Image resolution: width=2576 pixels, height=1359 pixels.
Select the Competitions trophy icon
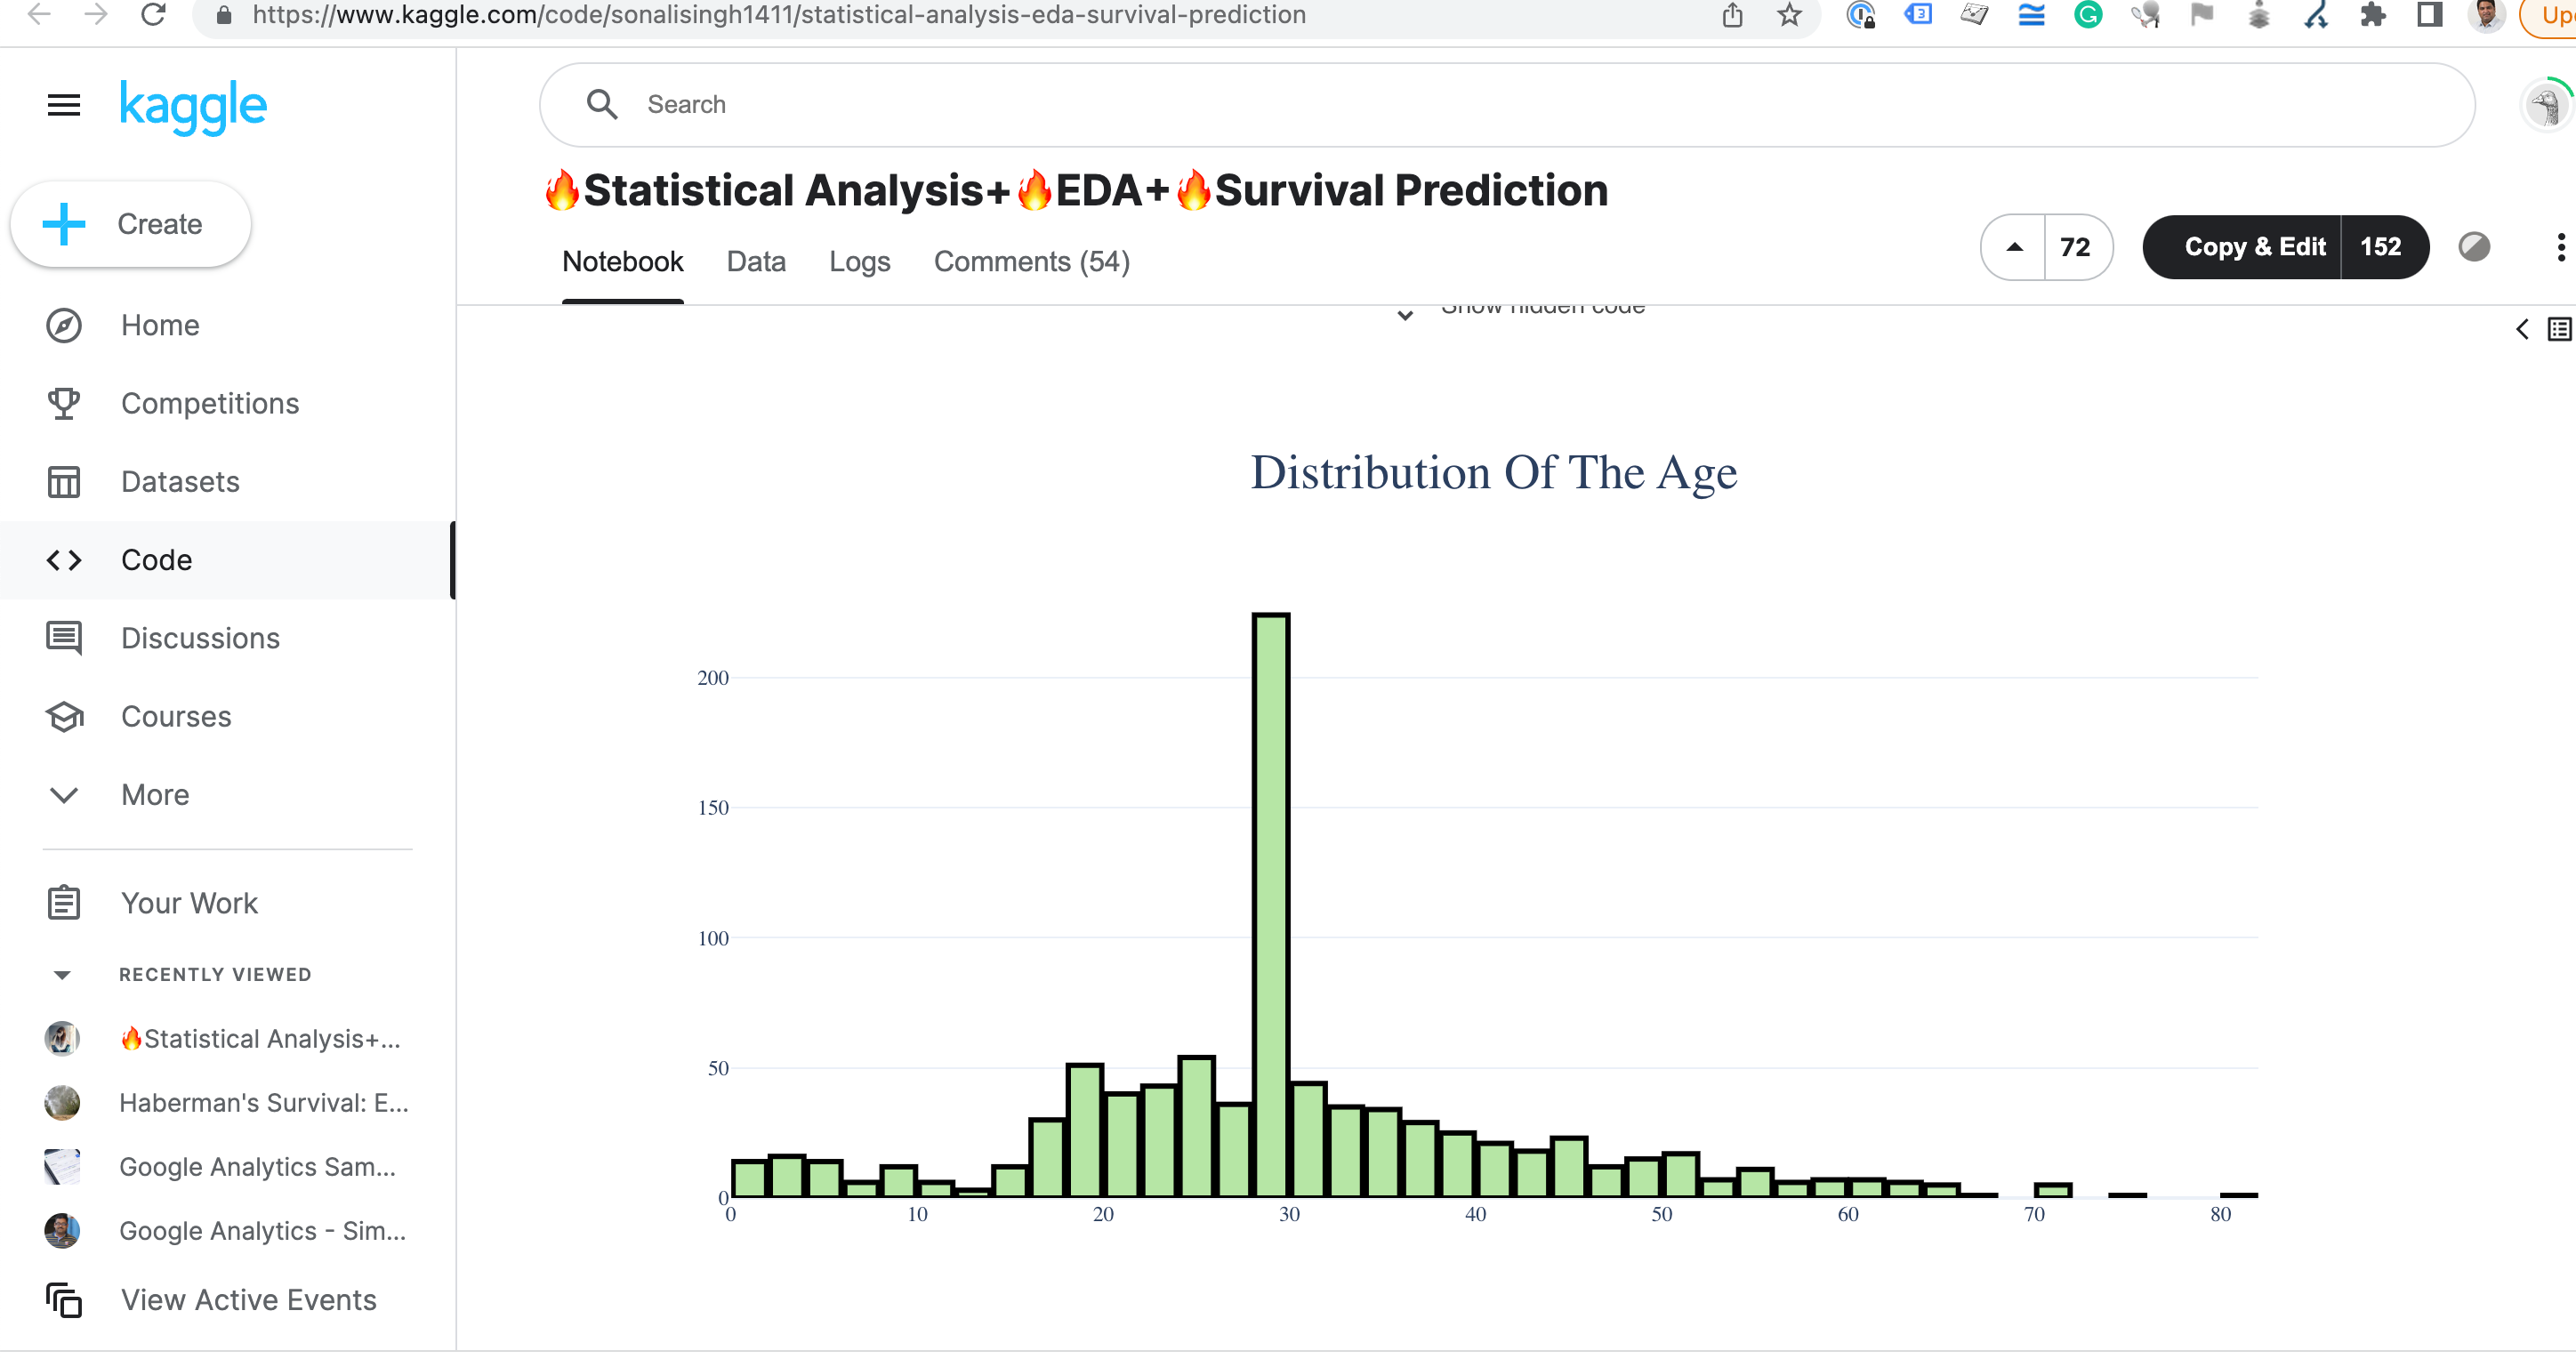tap(62, 403)
